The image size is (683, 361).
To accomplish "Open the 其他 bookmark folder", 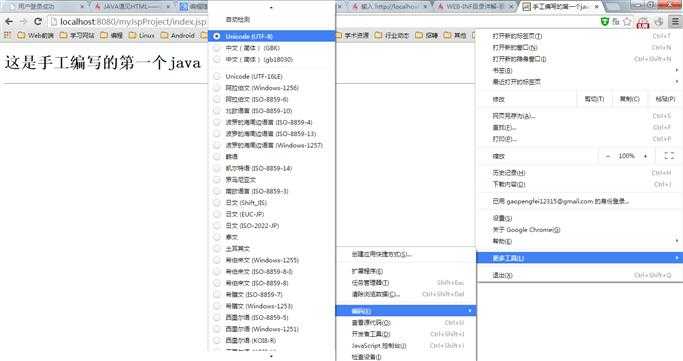I will [x=455, y=35].
